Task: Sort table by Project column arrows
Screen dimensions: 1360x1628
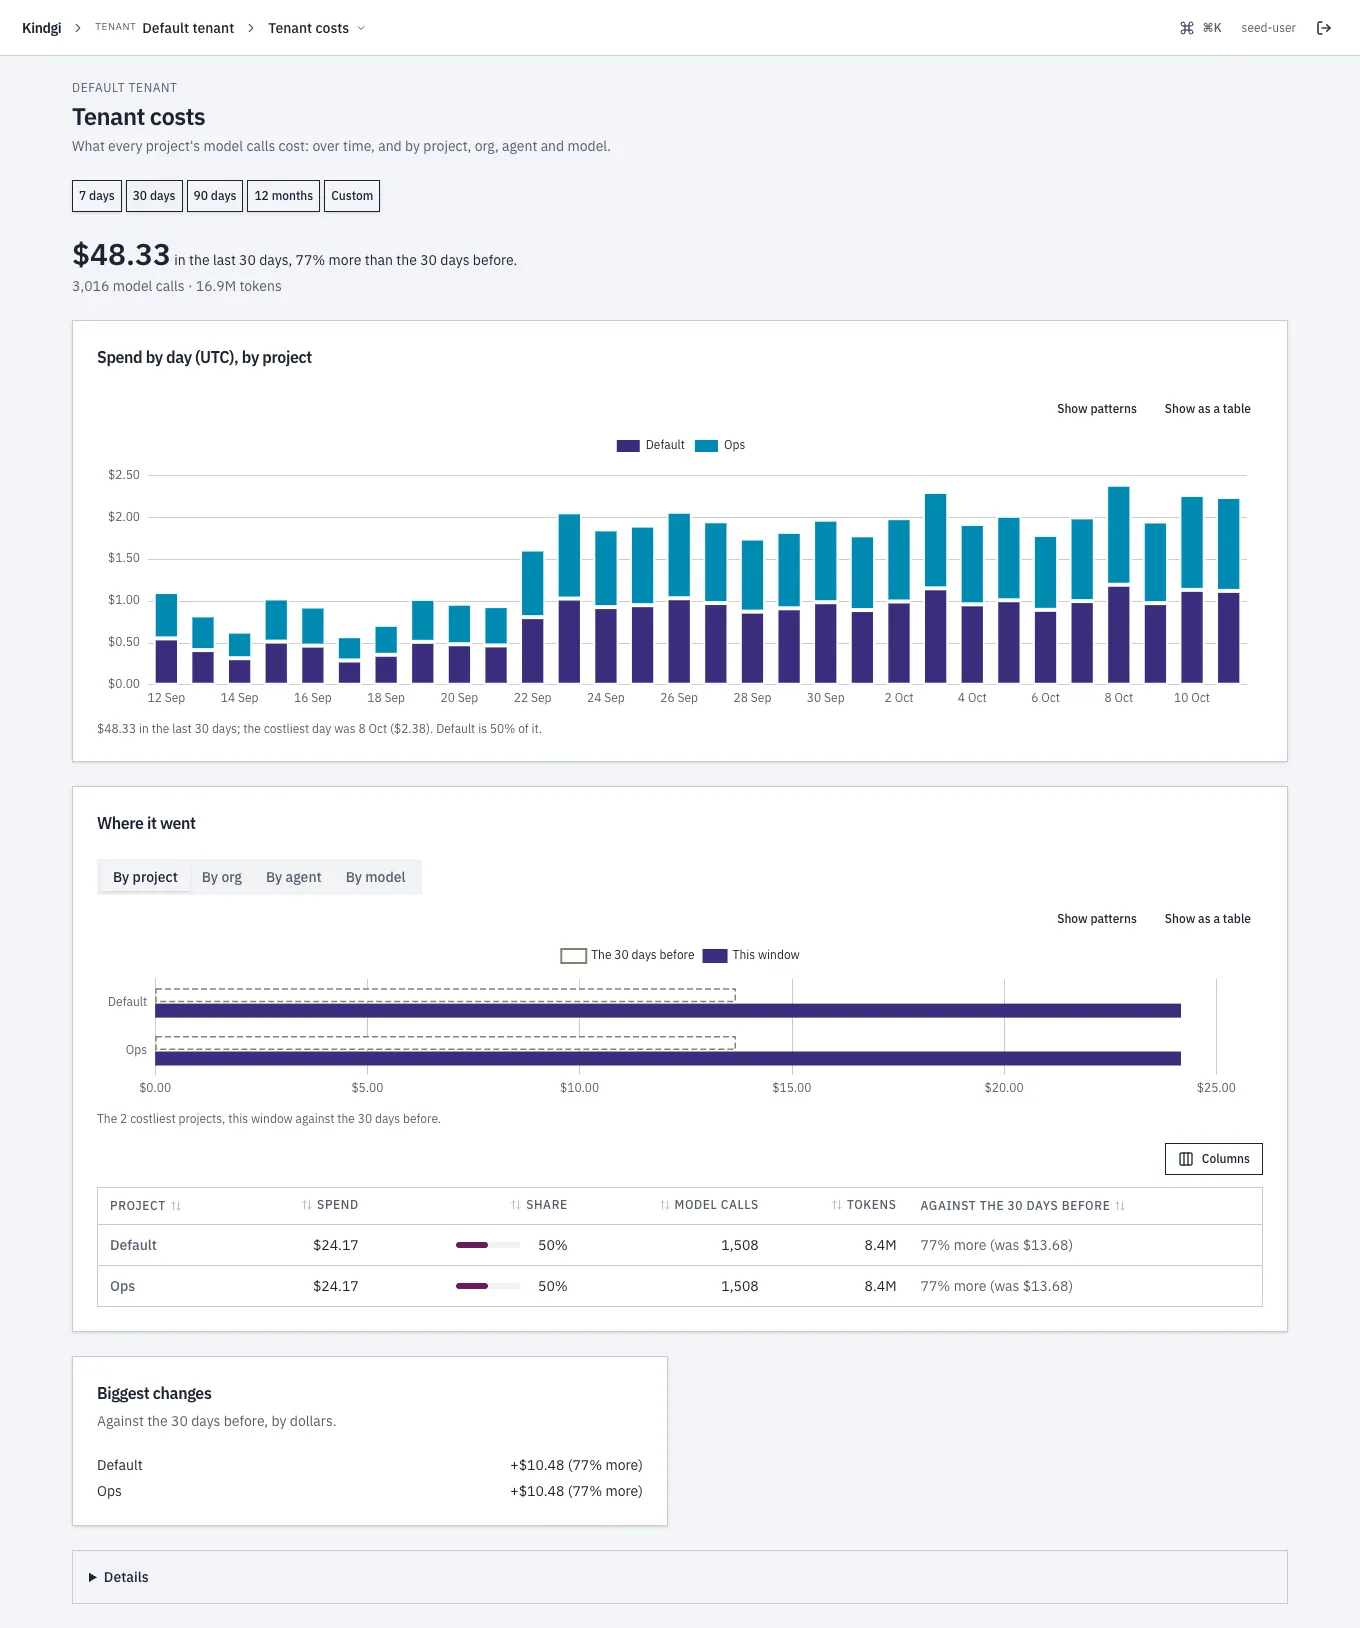Action: click(x=176, y=1206)
